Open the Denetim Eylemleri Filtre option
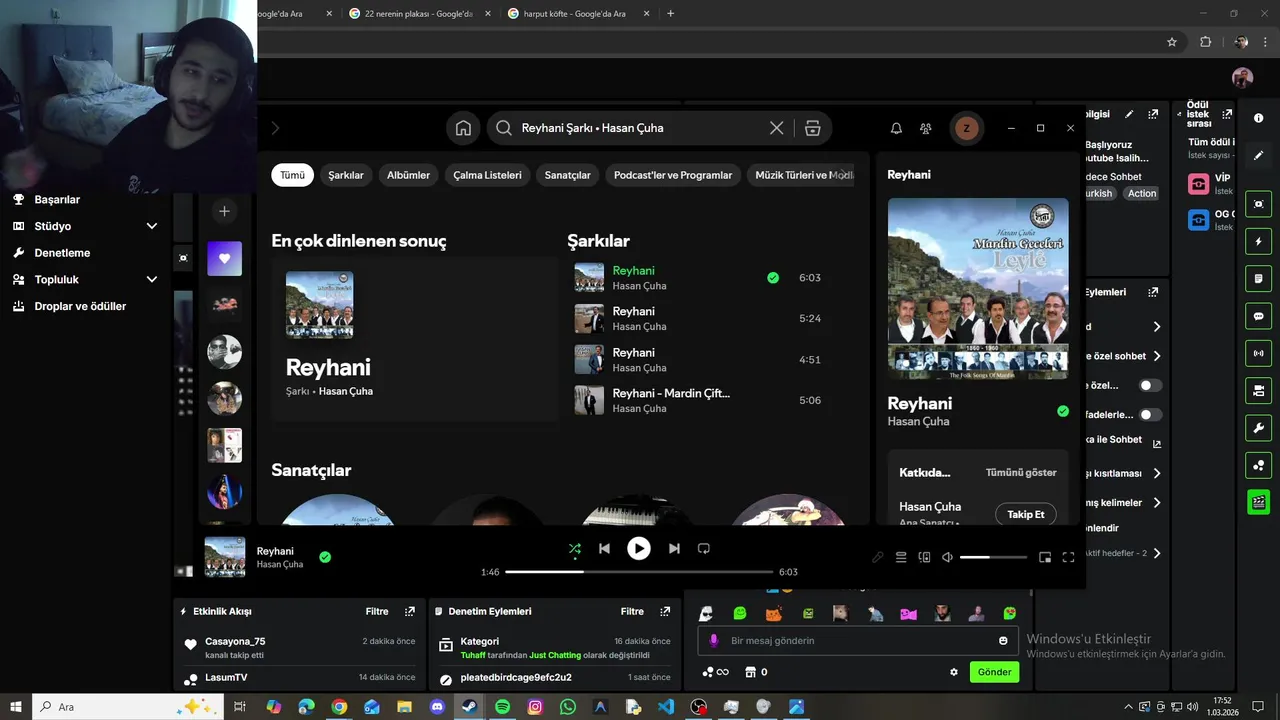1280x720 pixels. click(x=632, y=611)
